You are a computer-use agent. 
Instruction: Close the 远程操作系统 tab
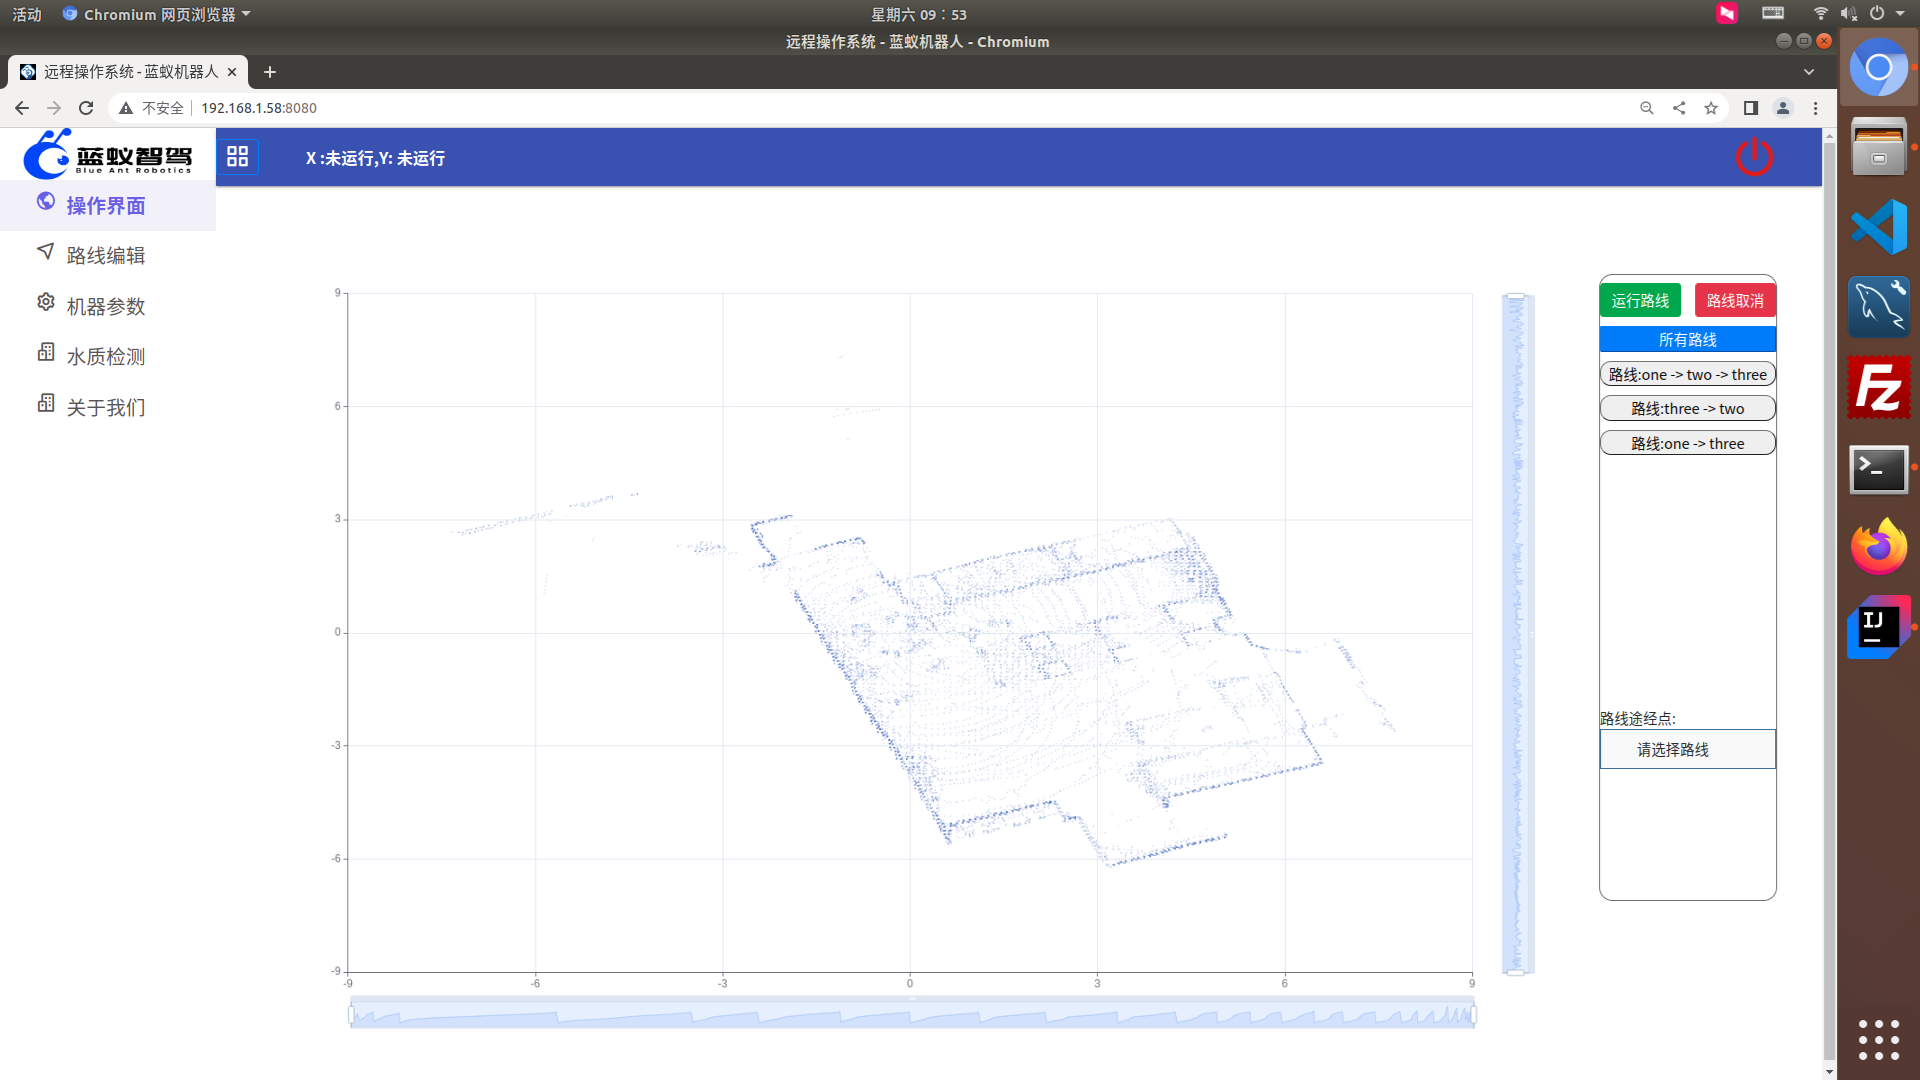point(232,72)
